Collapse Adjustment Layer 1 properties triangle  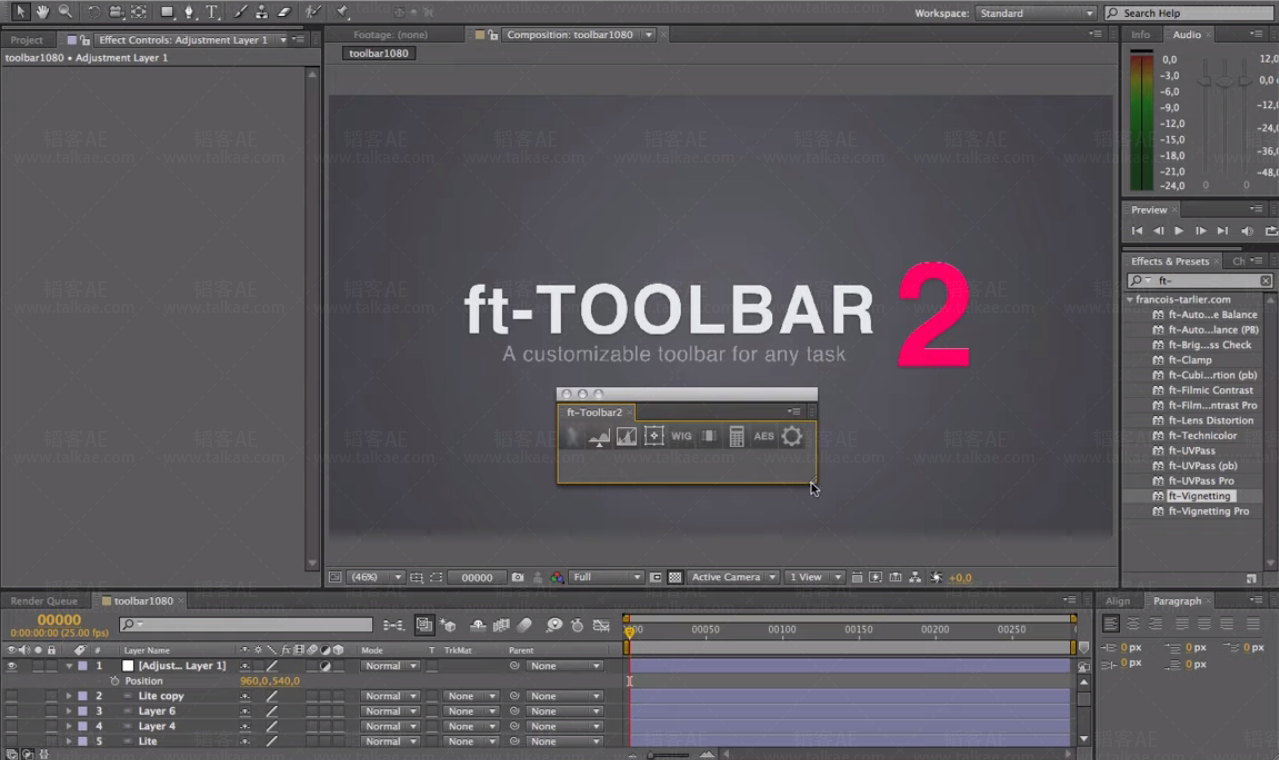69,666
